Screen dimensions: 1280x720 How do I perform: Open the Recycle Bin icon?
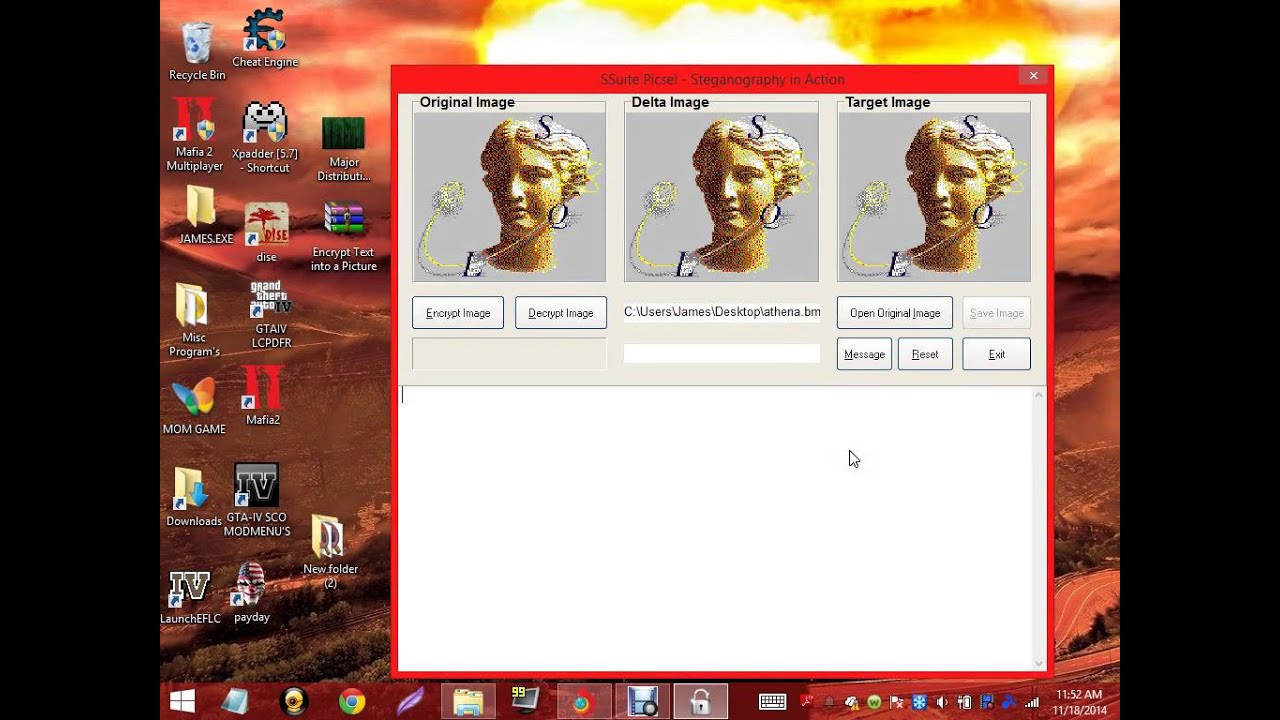(197, 50)
